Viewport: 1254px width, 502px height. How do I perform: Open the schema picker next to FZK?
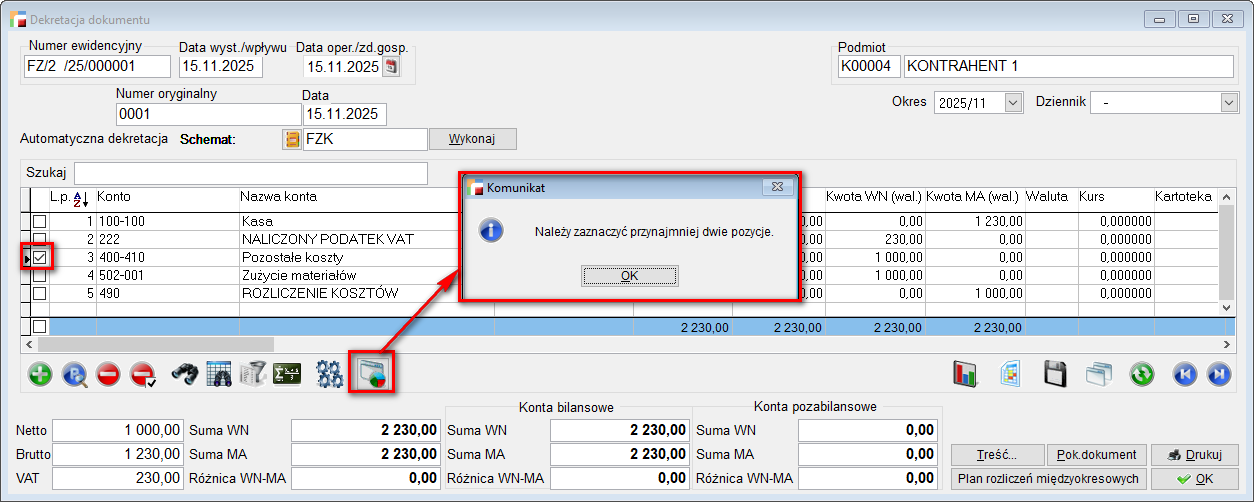(292, 139)
